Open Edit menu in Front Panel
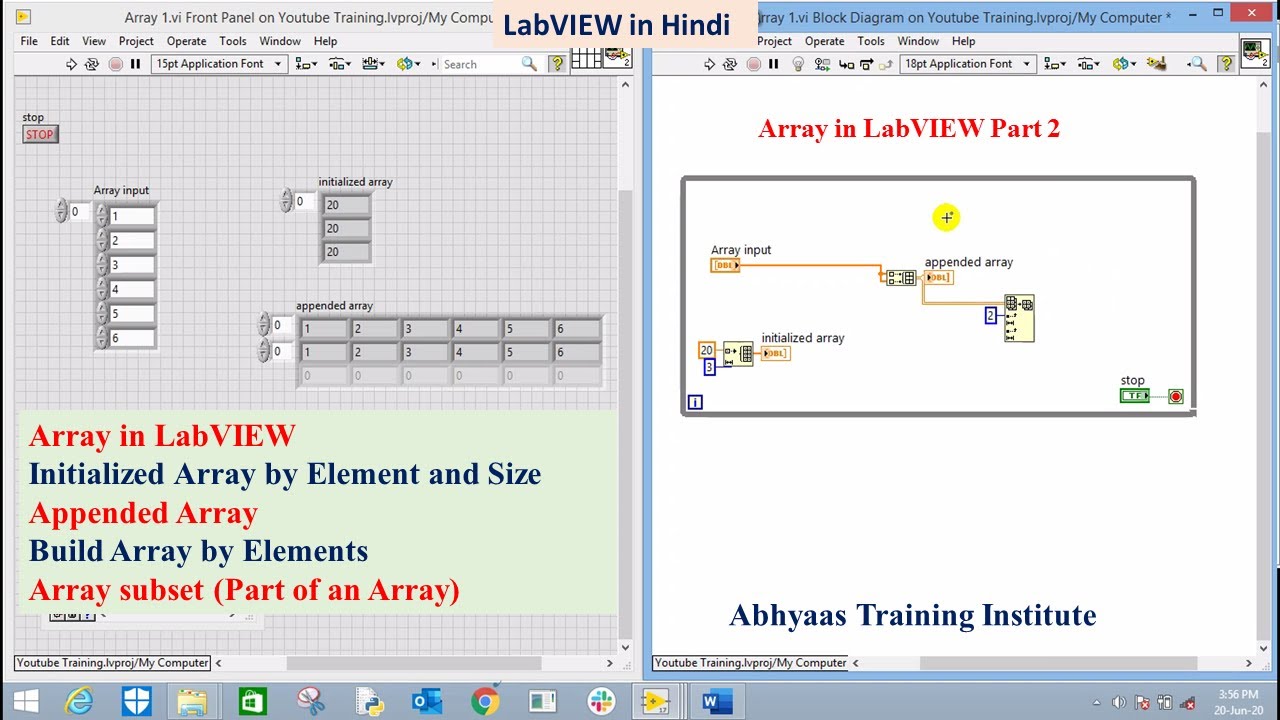 tap(60, 41)
